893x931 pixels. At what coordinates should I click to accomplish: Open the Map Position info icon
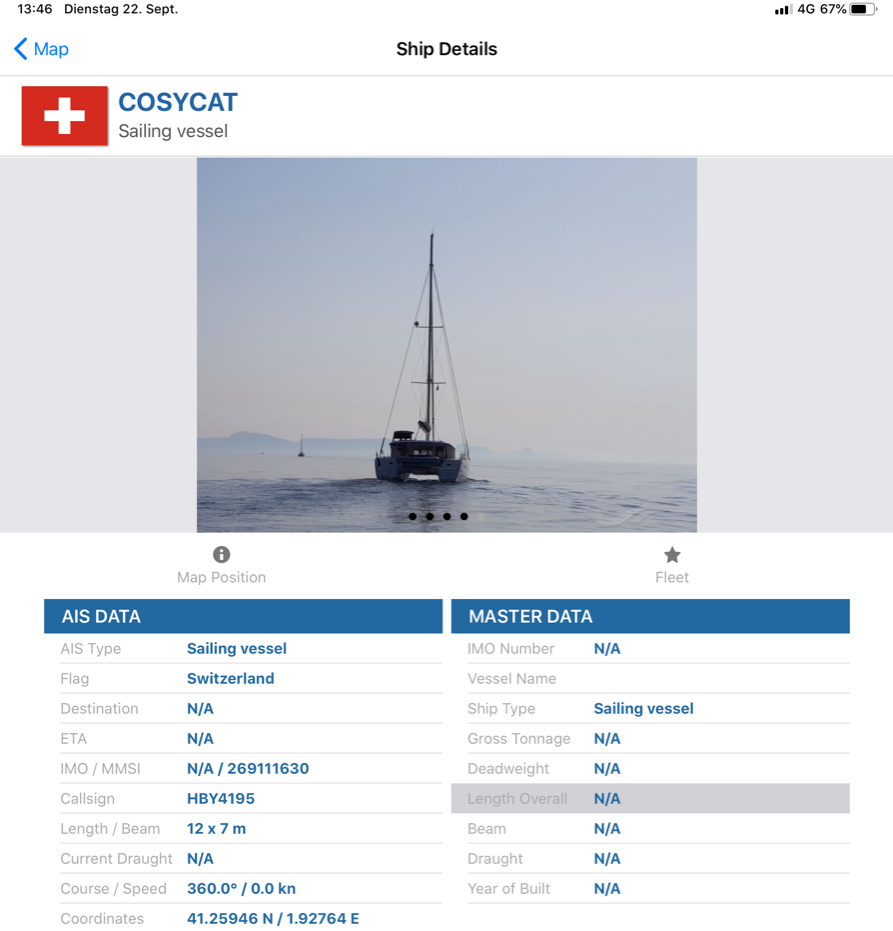[221, 555]
